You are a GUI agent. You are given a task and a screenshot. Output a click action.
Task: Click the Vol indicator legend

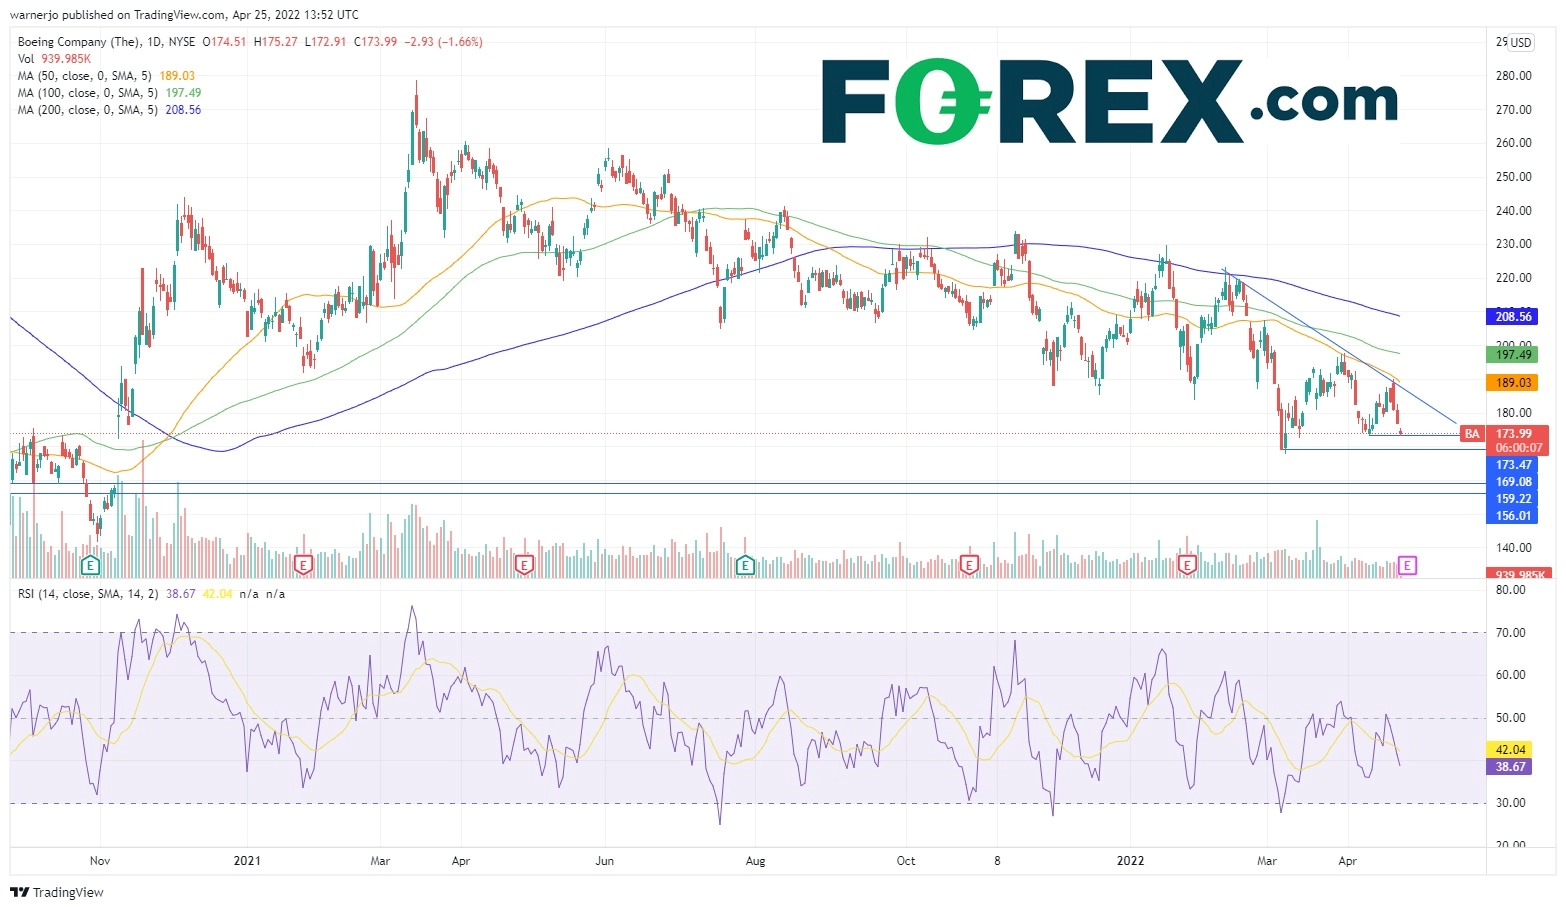[26, 59]
